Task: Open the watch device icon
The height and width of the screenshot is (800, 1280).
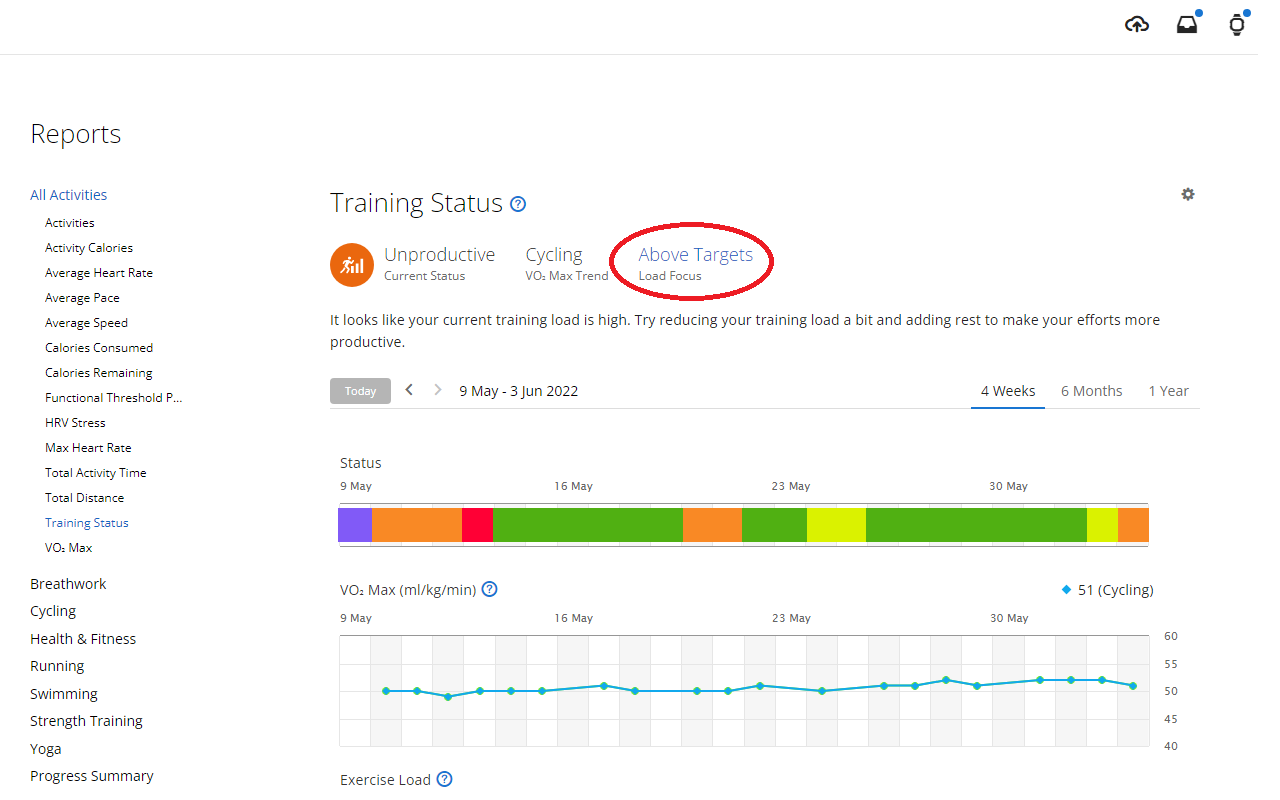Action: point(1237,25)
